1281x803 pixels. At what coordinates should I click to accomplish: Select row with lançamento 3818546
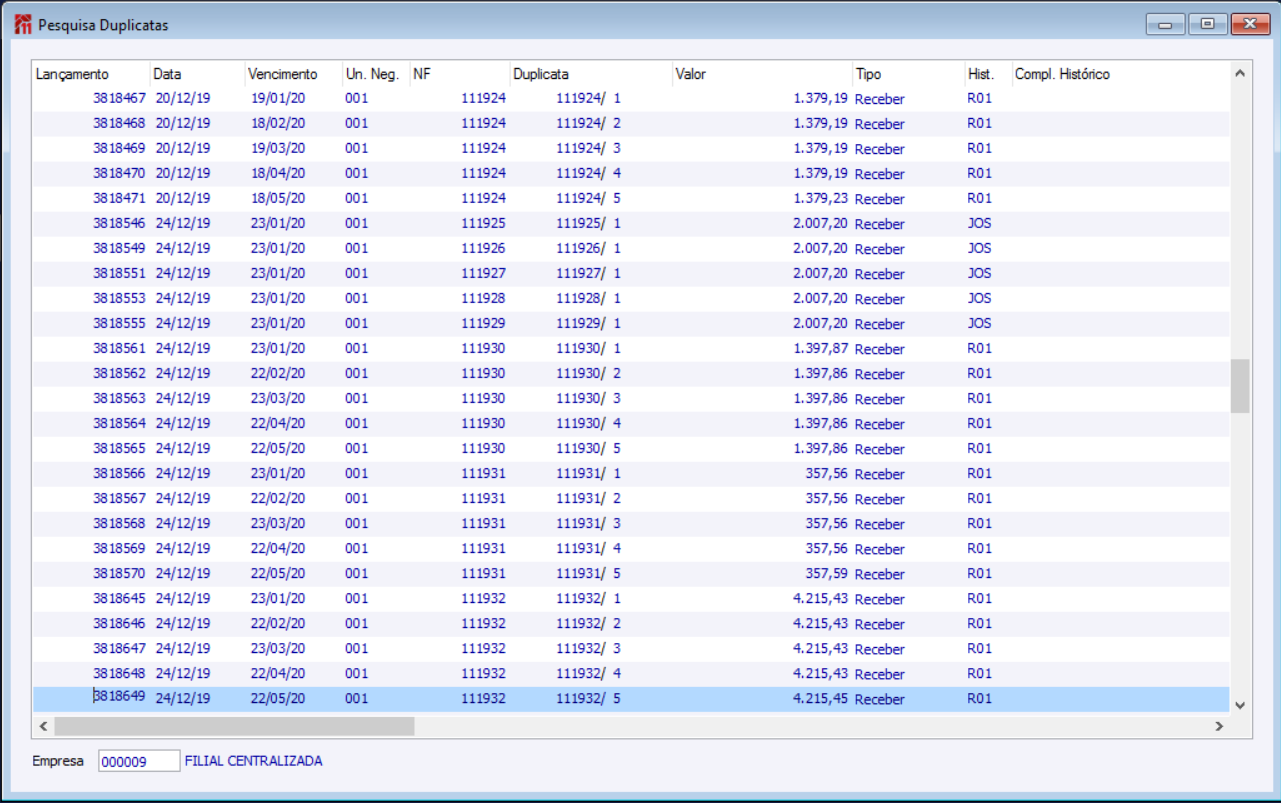(631, 224)
